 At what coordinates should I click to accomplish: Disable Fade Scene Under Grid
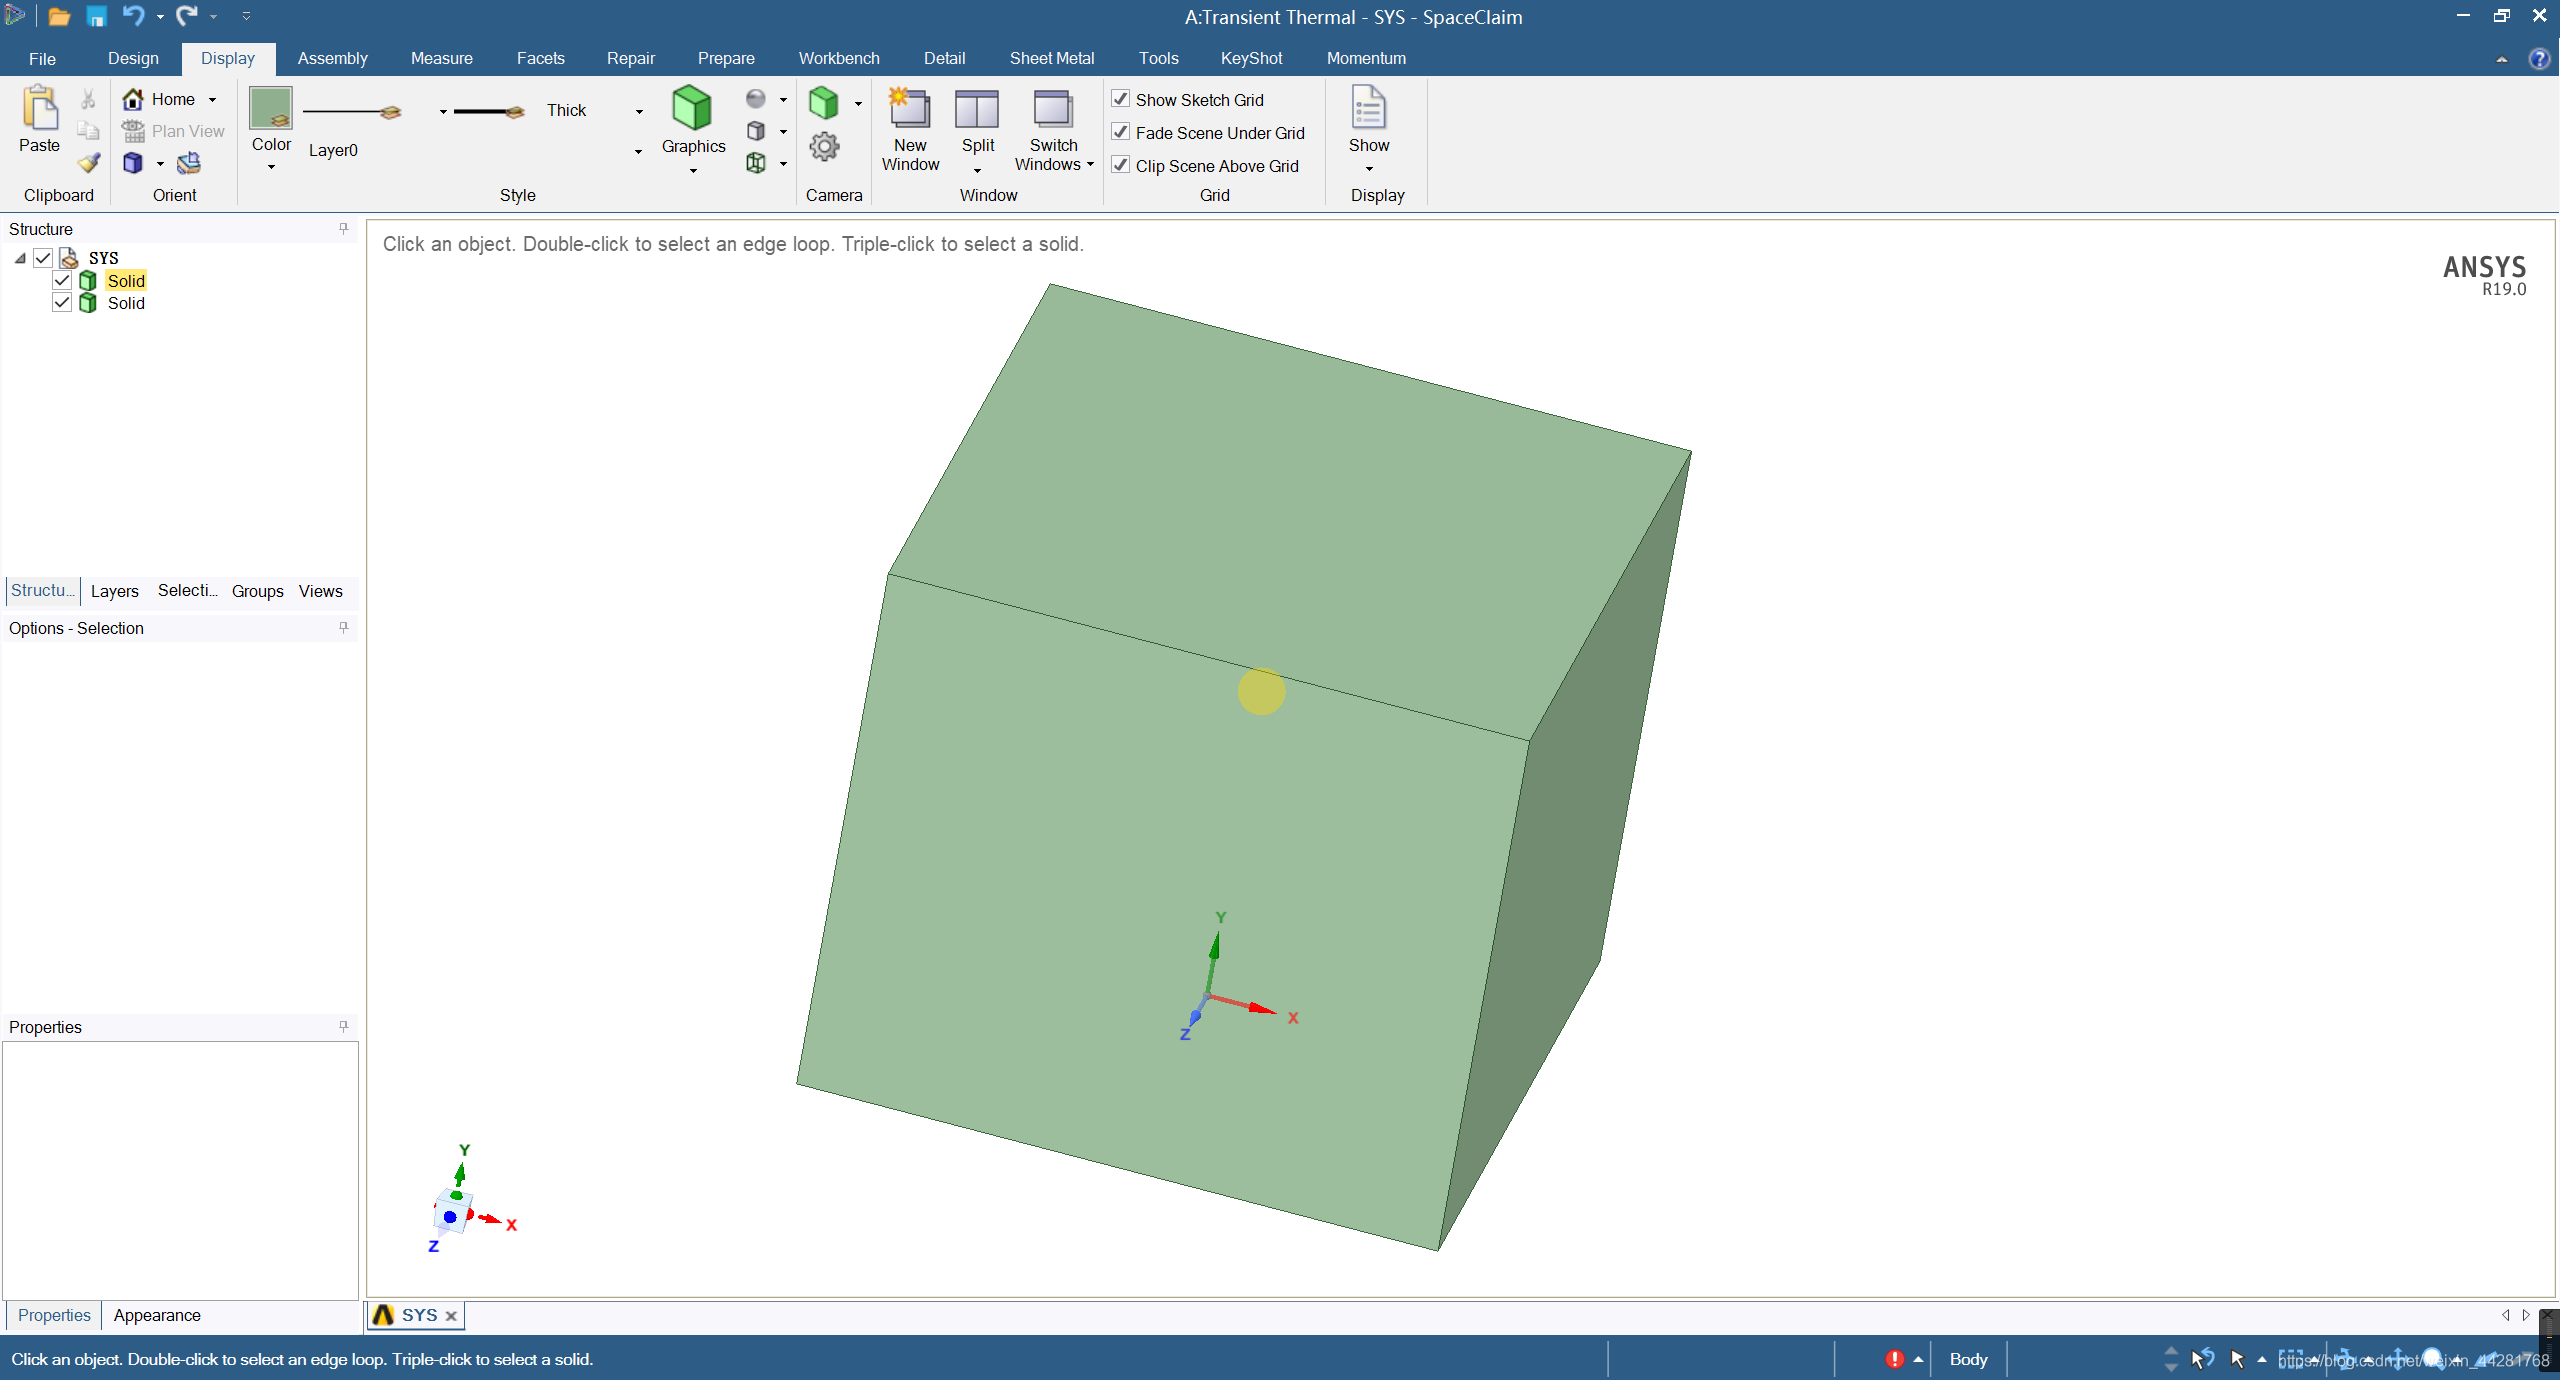pos(1121,132)
